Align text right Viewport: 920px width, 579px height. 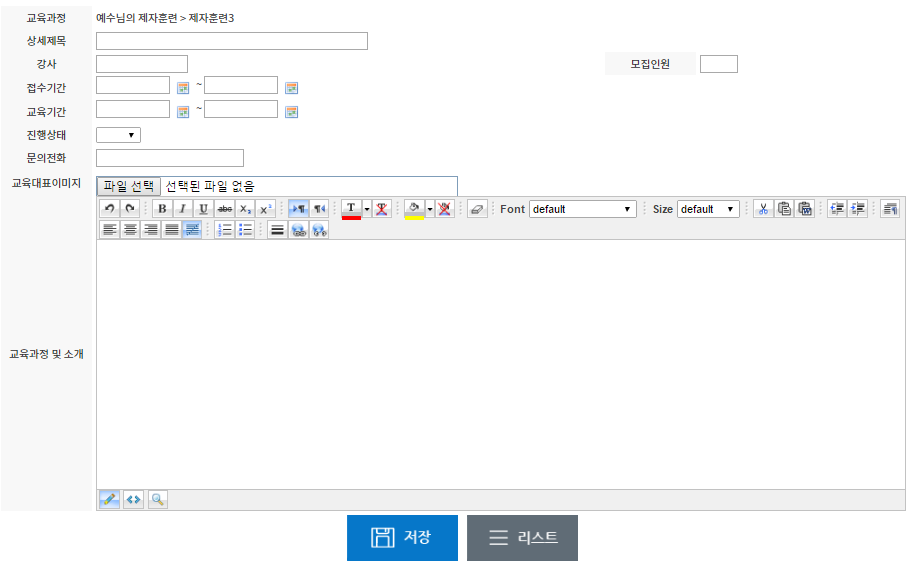point(151,229)
